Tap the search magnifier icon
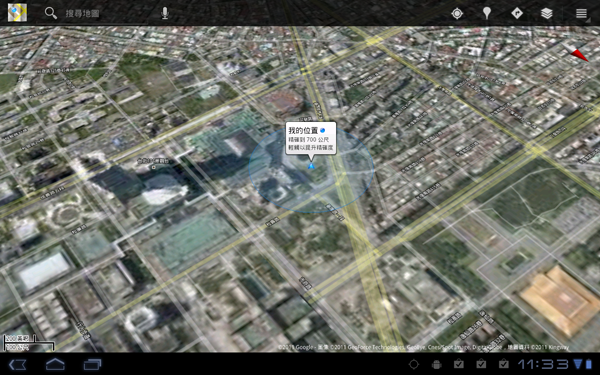The width and height of the screenshot is (600, 375). point(51,13)
